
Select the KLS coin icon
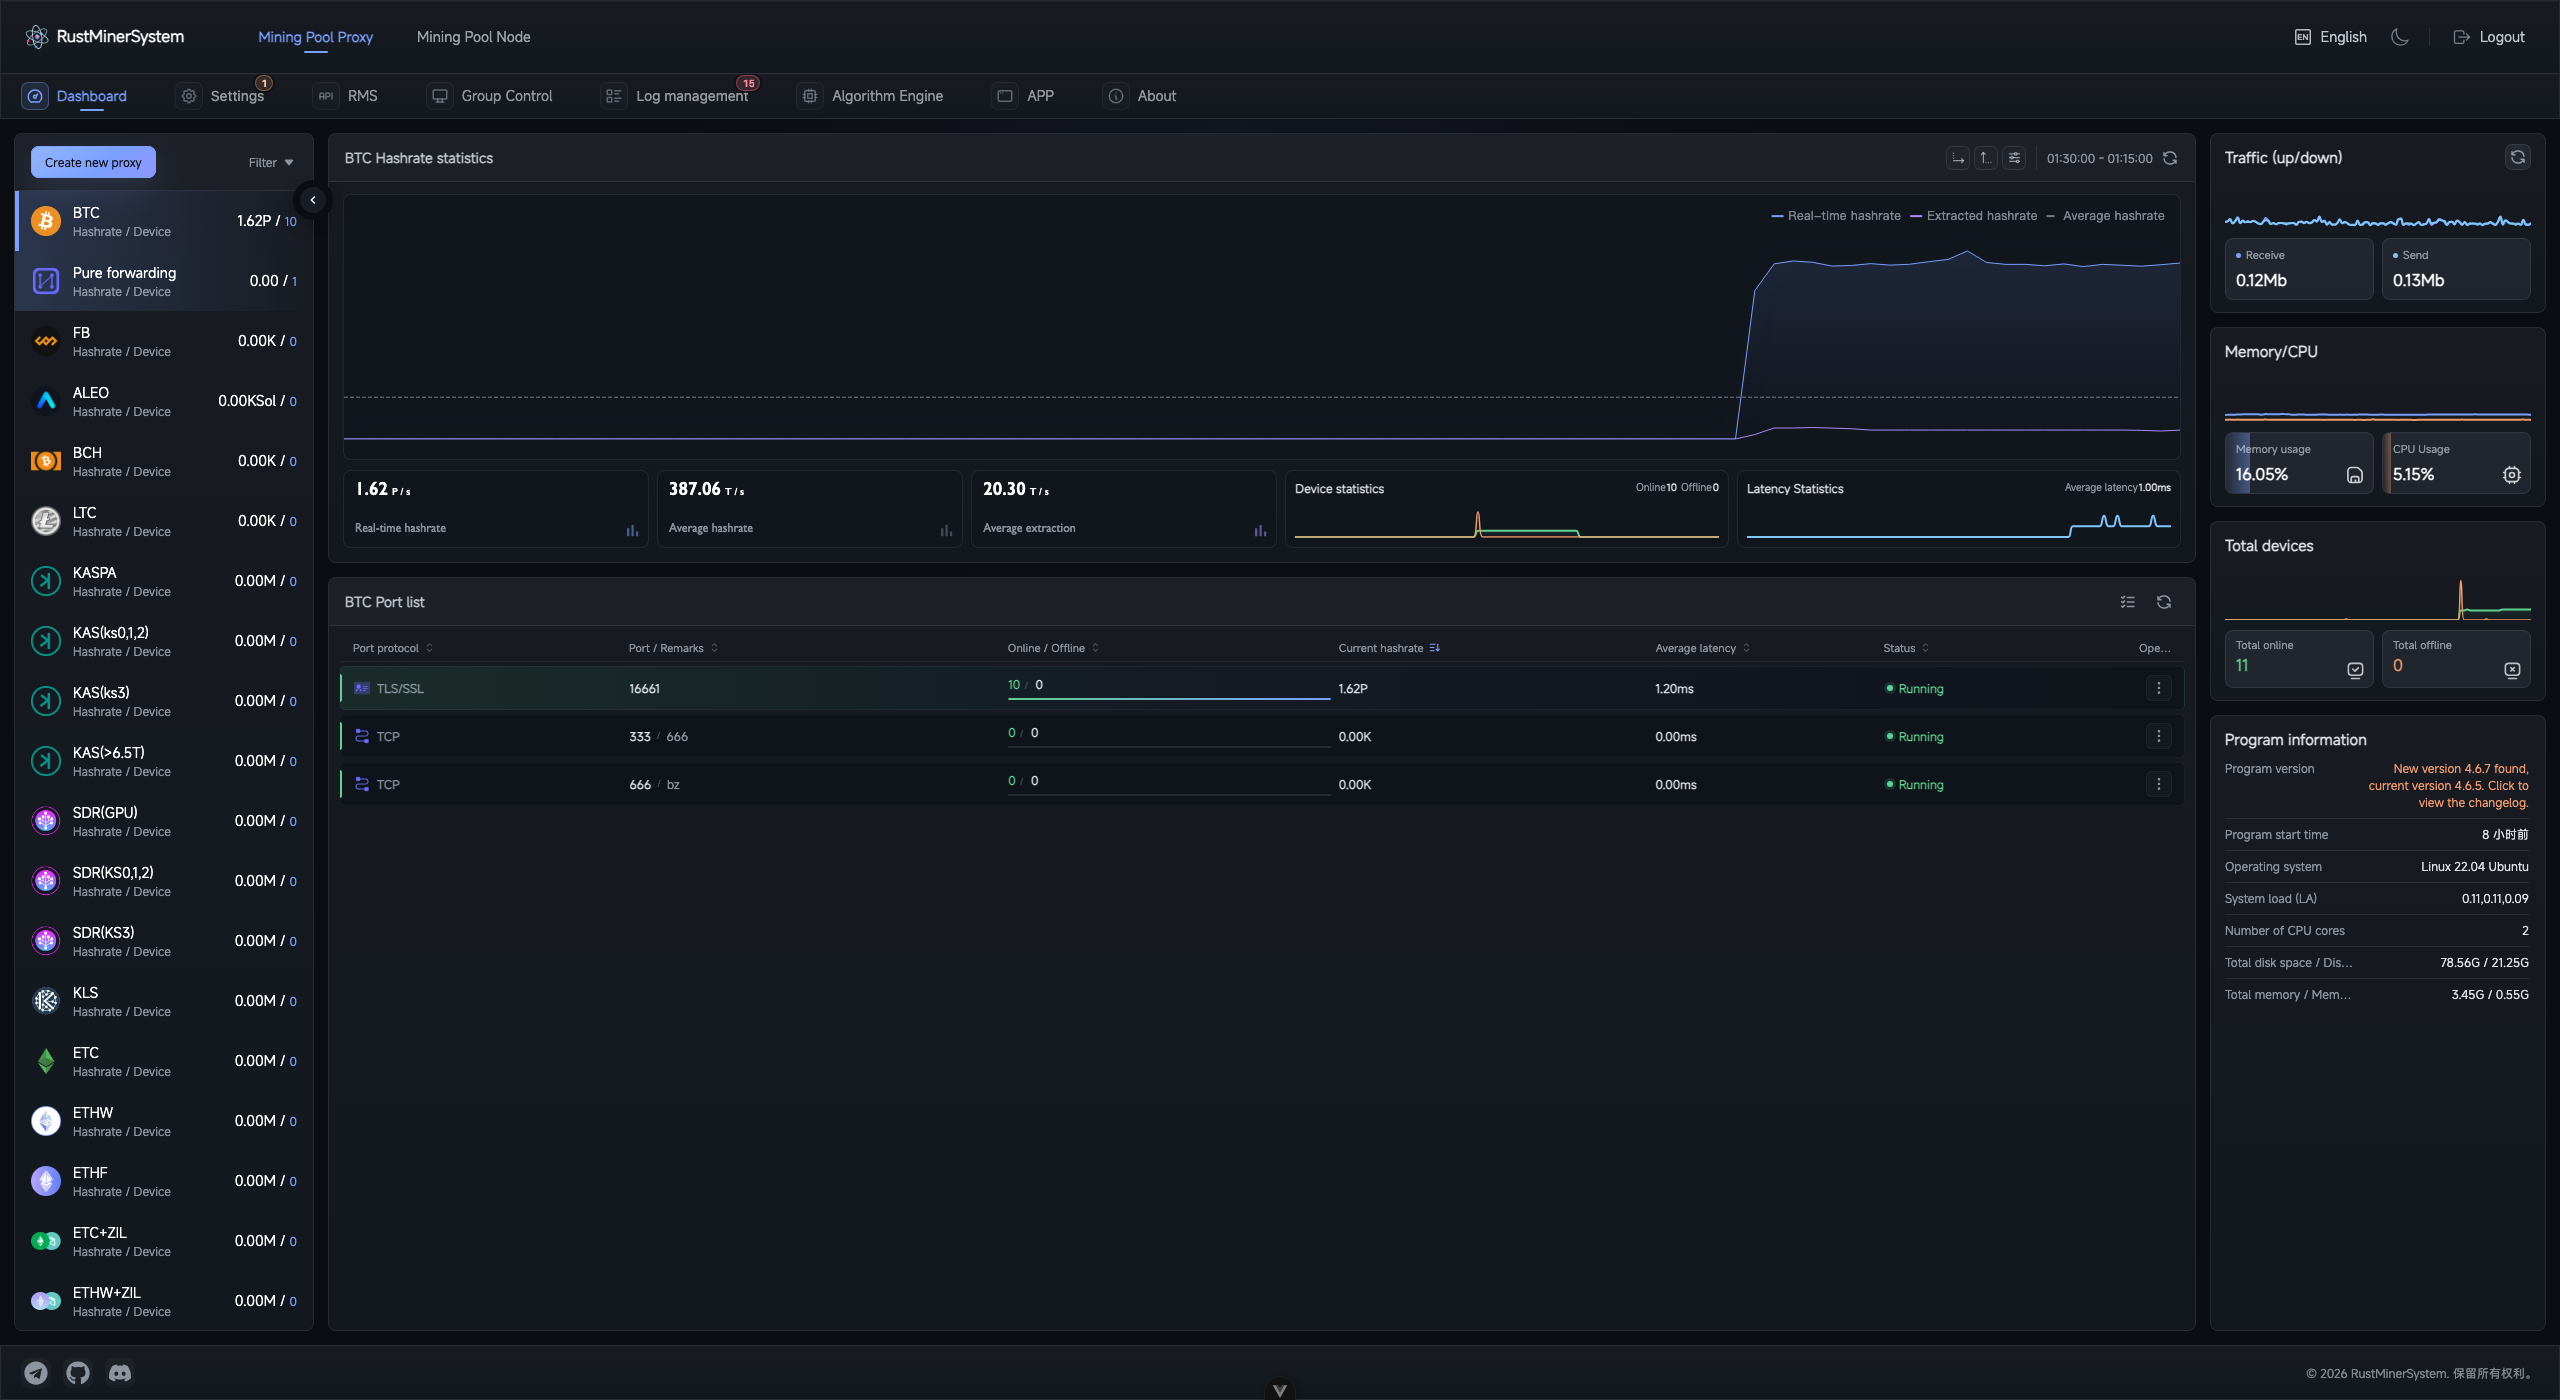(x=46, y=1001)
